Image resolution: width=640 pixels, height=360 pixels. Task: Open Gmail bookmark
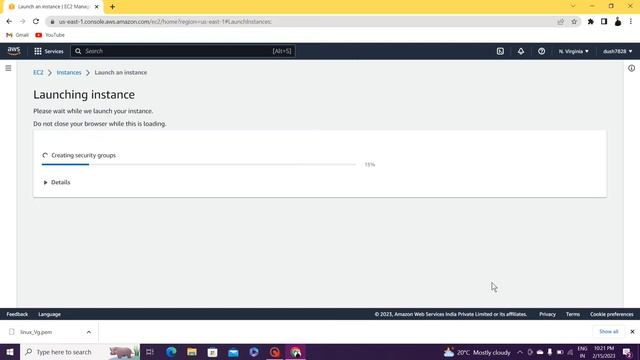pos(18,35)
